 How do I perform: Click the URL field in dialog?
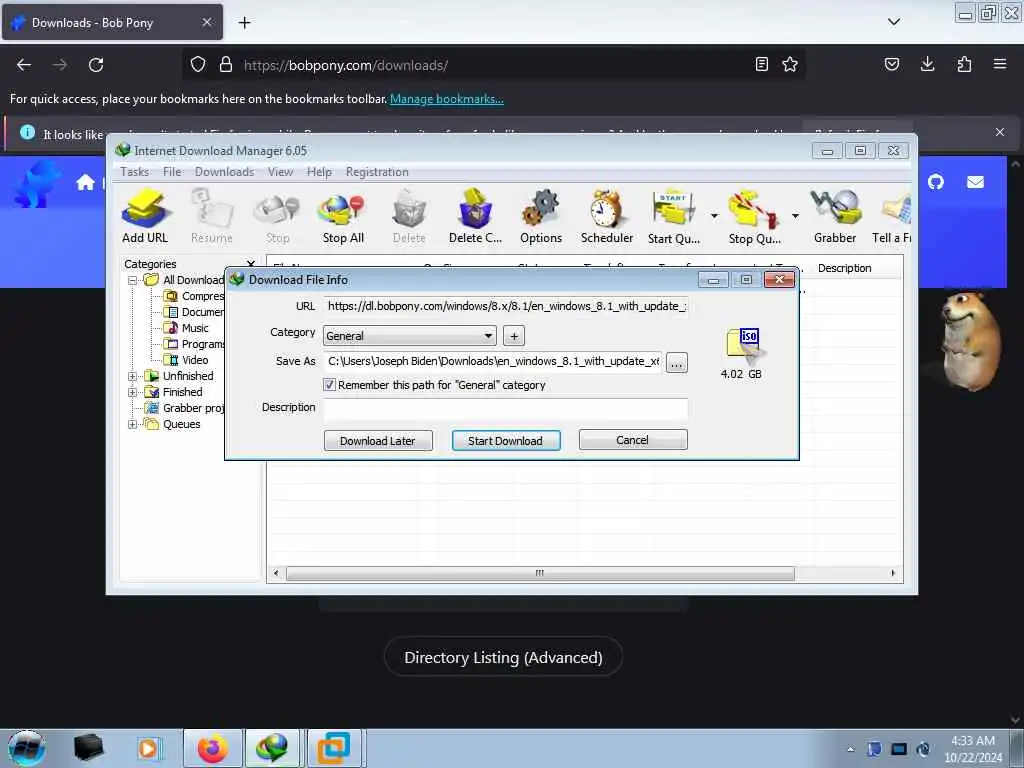point(505,306)
